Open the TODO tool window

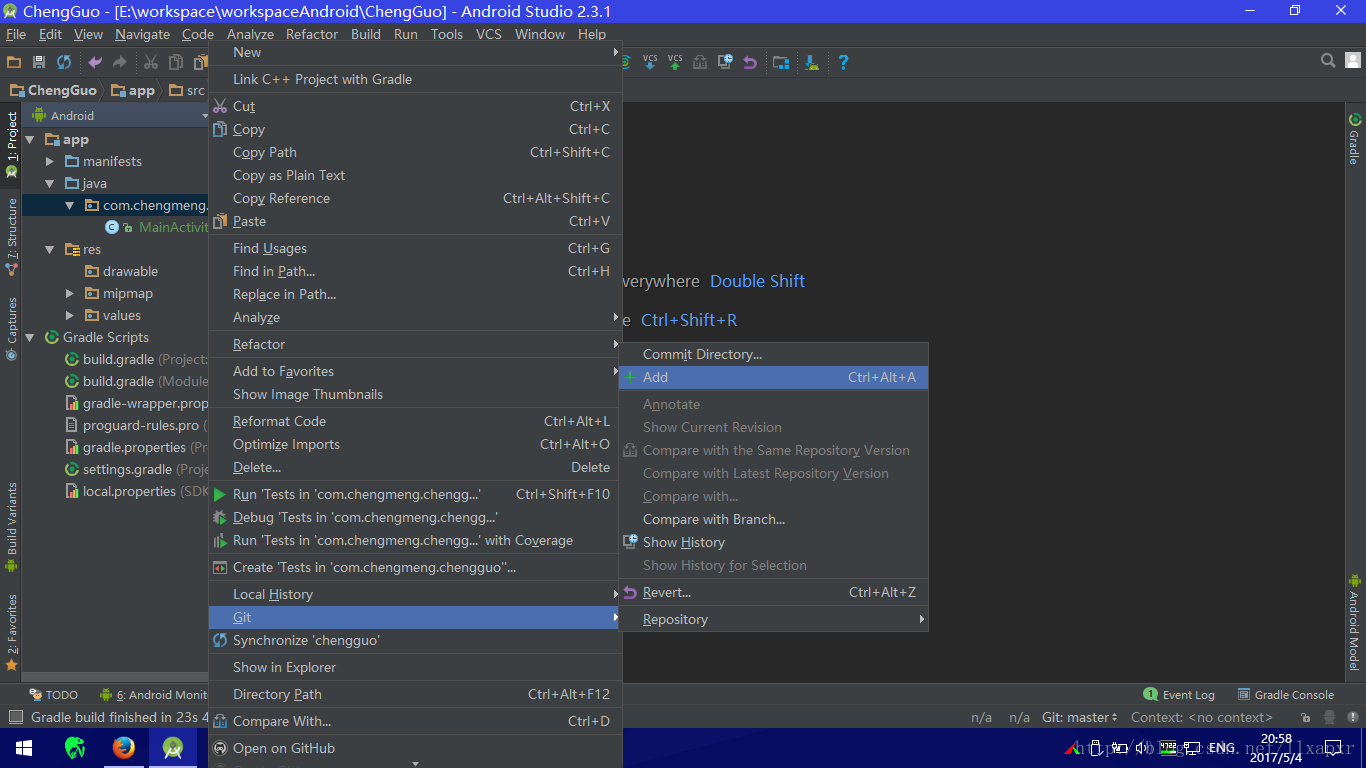point(53,695)
